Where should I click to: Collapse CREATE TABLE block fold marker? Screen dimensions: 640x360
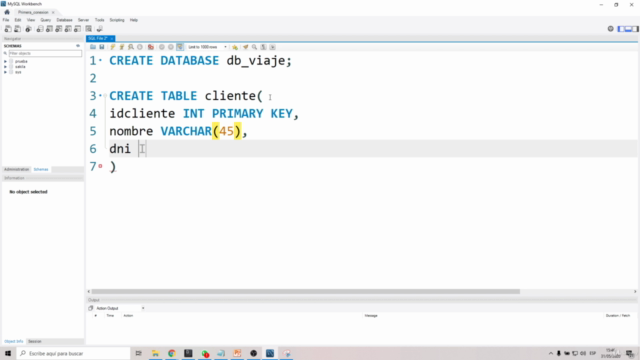point(105,96)
